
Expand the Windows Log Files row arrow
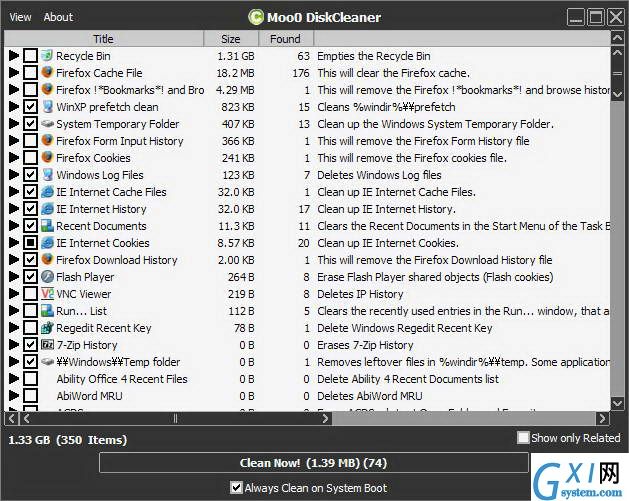[x=14, y=174]
